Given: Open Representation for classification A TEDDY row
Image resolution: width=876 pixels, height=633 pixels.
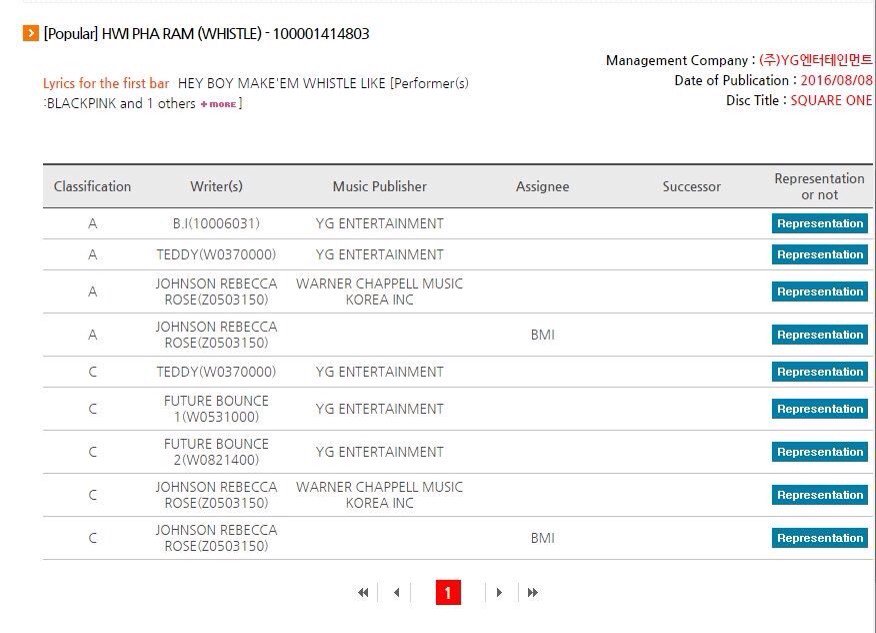Looking at the screenshot, I should 820,255.
